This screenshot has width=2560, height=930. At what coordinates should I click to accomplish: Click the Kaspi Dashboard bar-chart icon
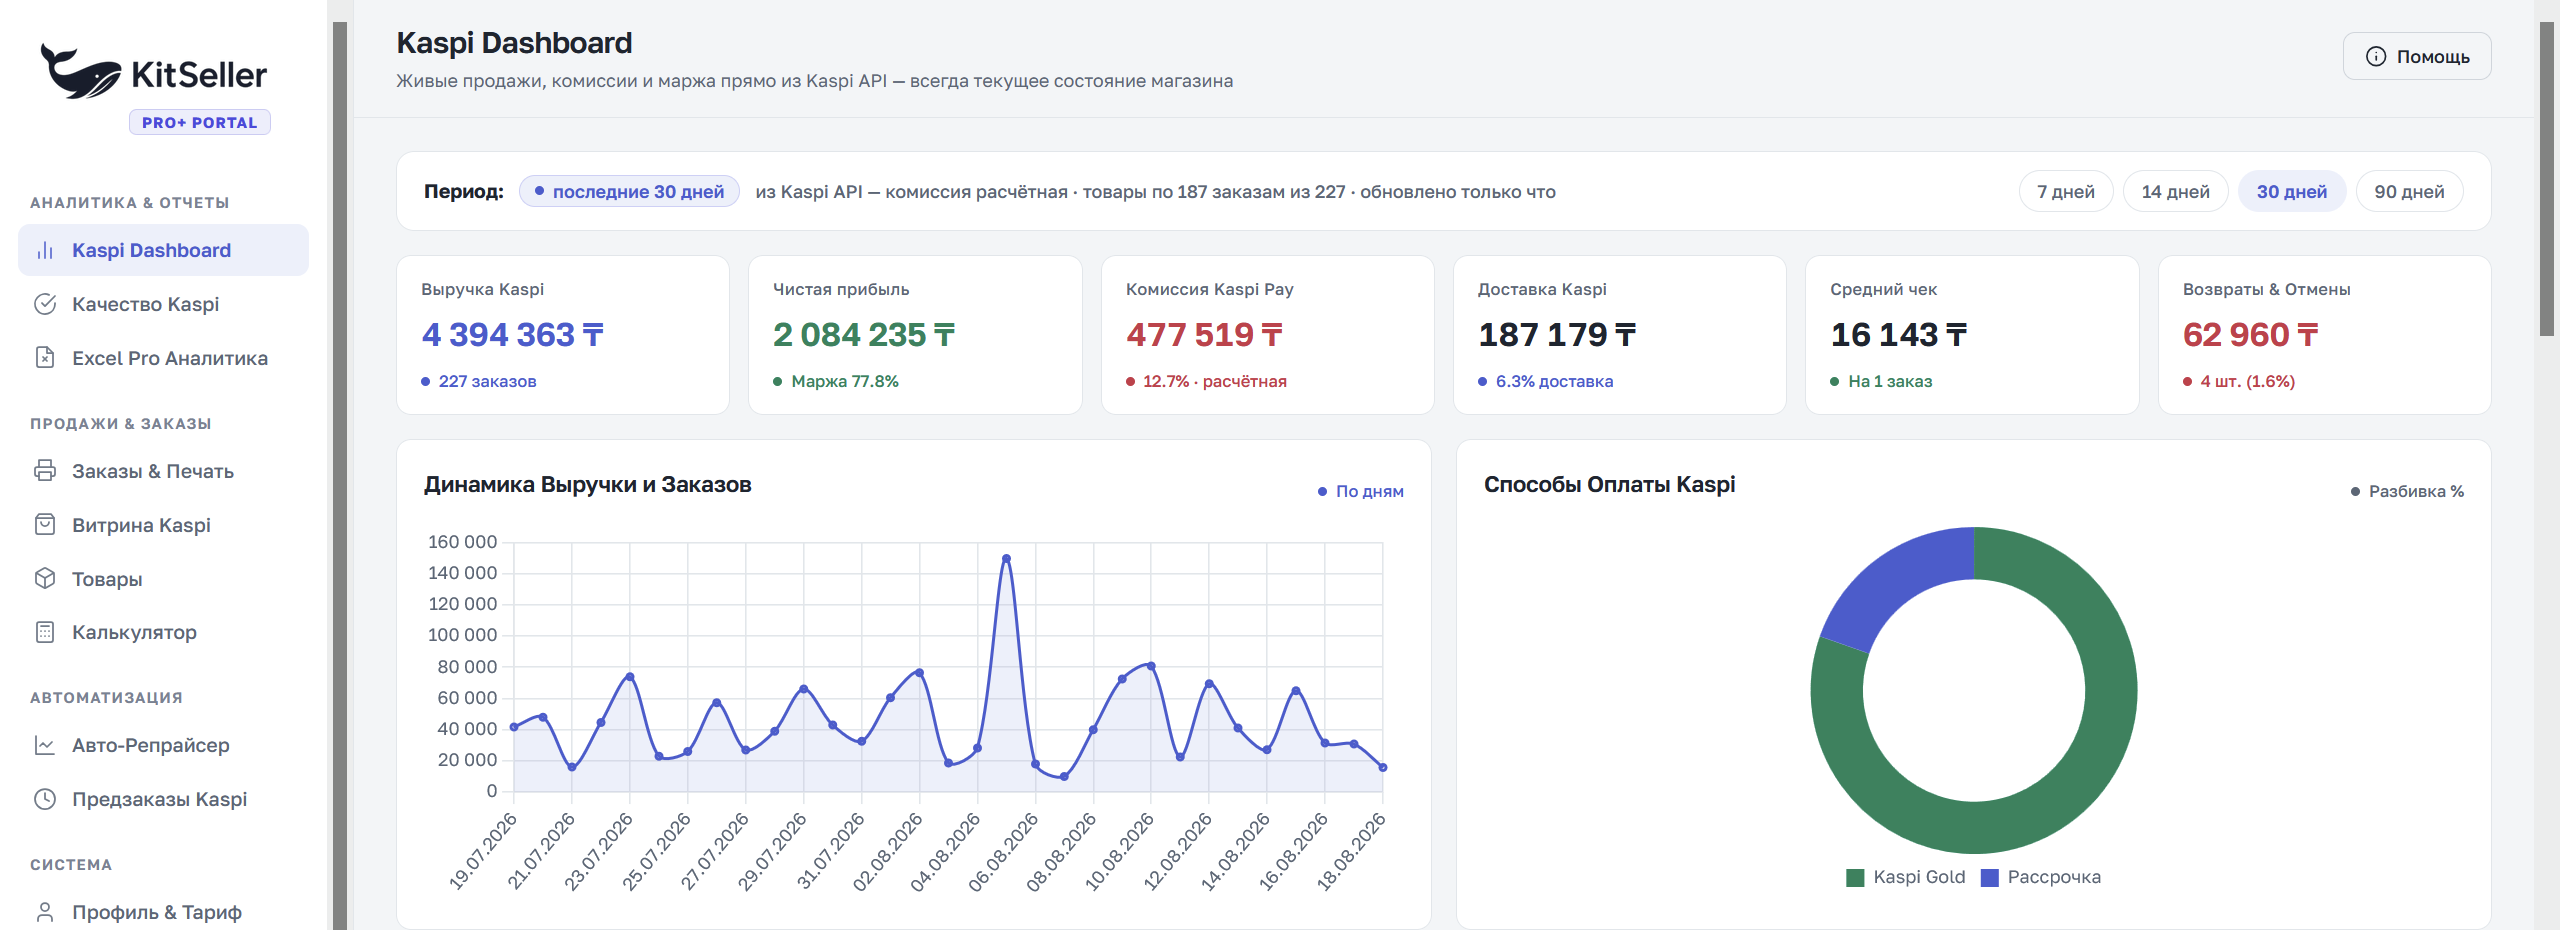coord(45,250)
